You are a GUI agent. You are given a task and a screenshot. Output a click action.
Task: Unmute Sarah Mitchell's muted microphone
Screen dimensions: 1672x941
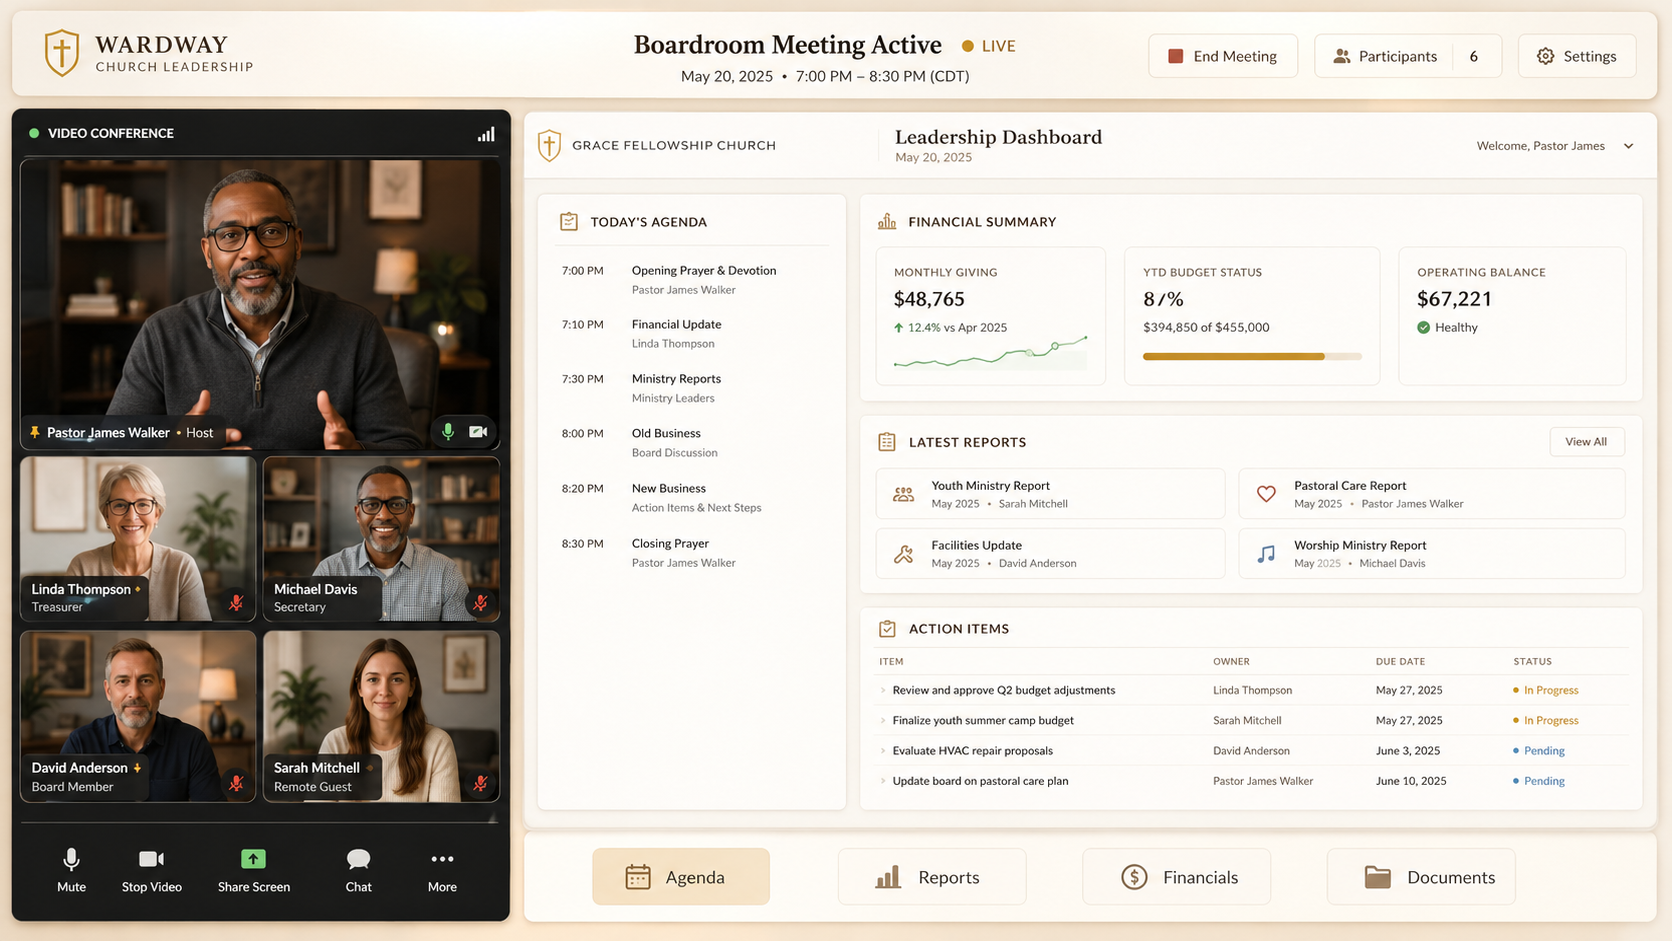pyautogui.click(x=480, y=783)
